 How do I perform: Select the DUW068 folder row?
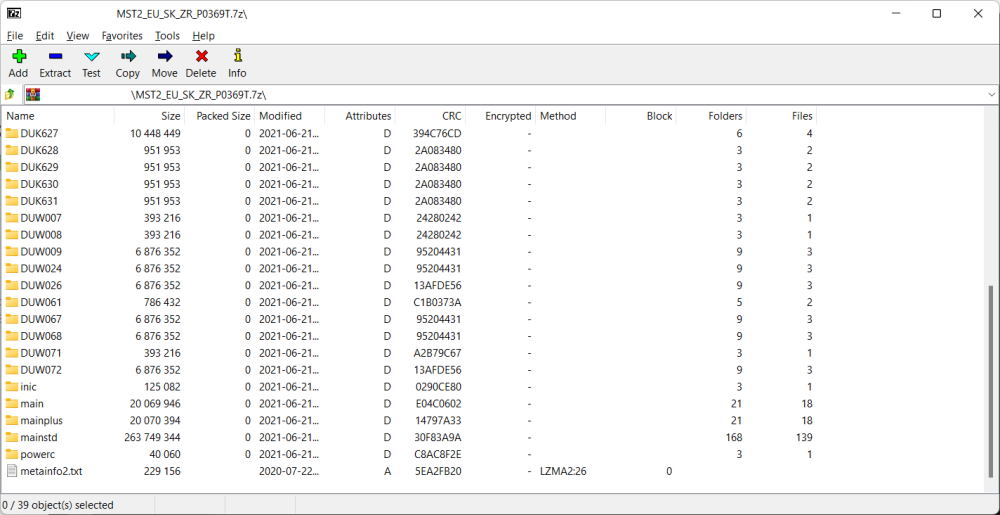409,336
